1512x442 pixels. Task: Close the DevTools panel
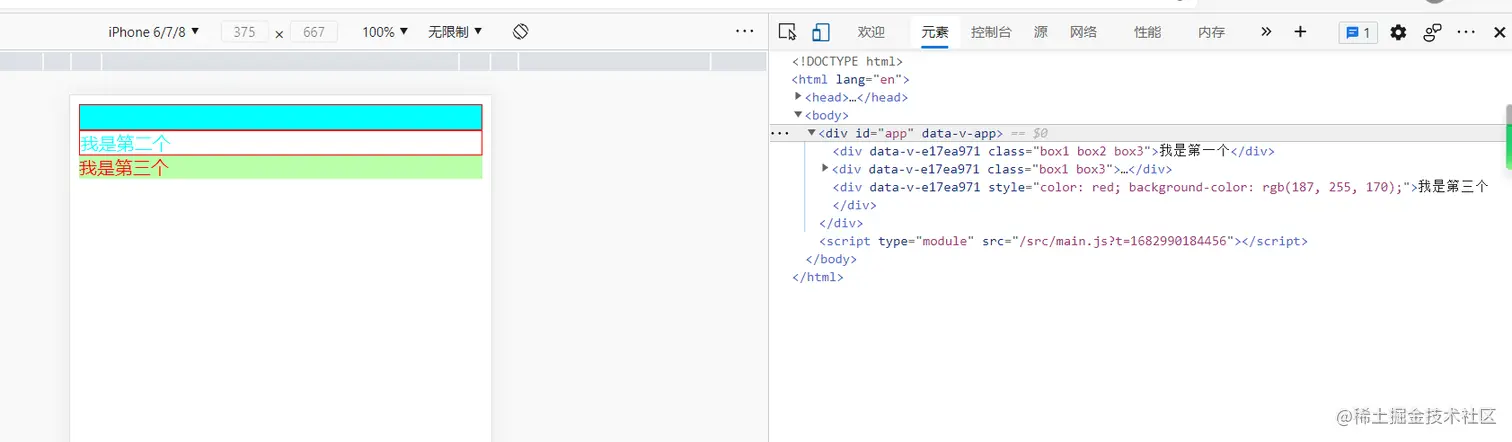pyautogui.click(x=1499, y=32)
